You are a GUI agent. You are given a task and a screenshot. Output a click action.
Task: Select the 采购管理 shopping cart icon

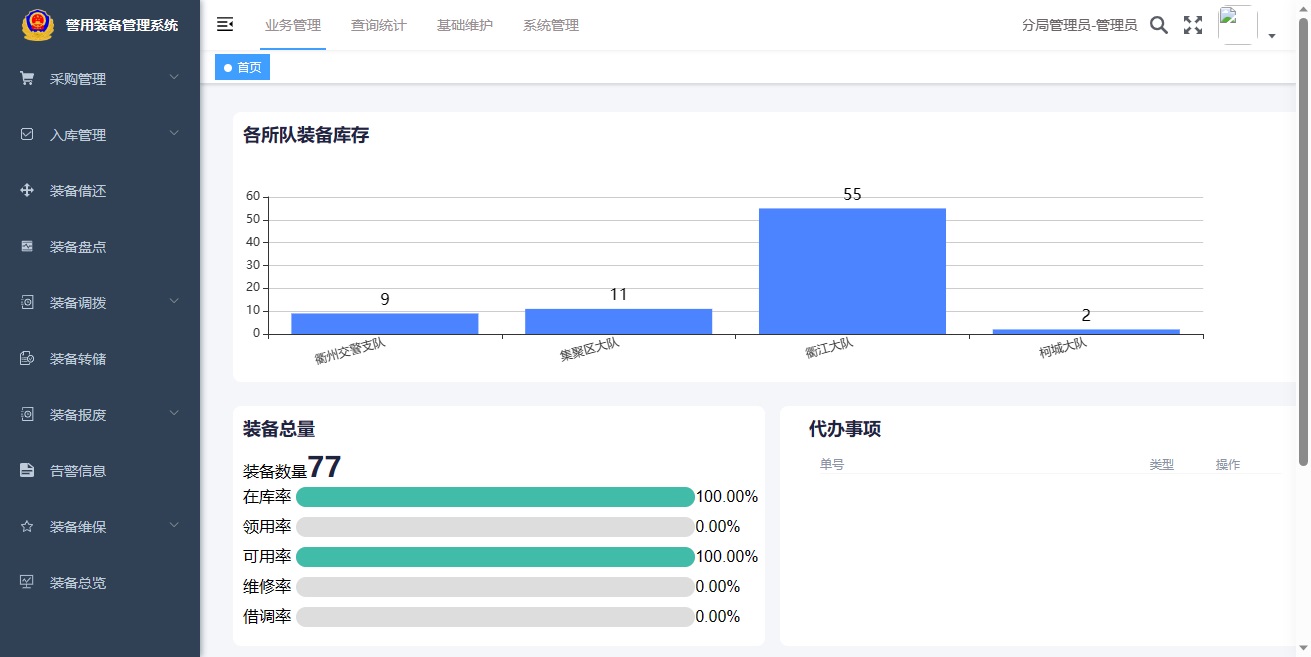[x=26, y=78]
